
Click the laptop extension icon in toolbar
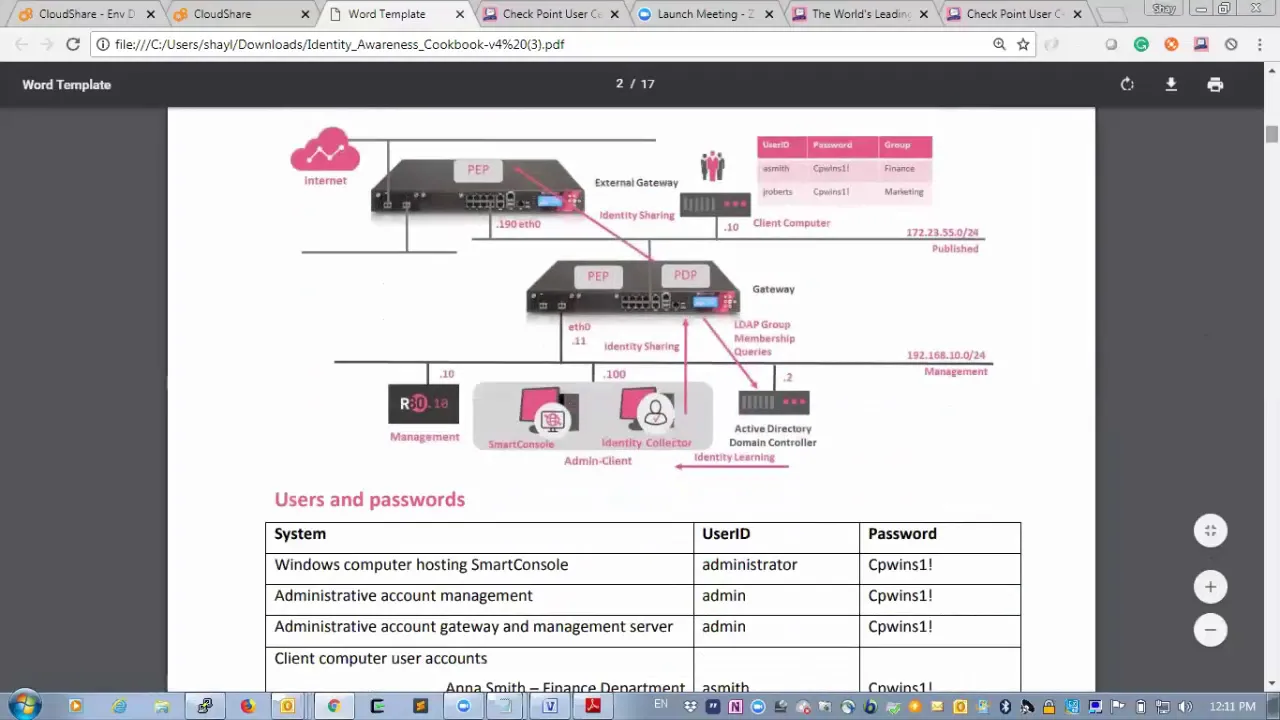(x=1201, y=44)
